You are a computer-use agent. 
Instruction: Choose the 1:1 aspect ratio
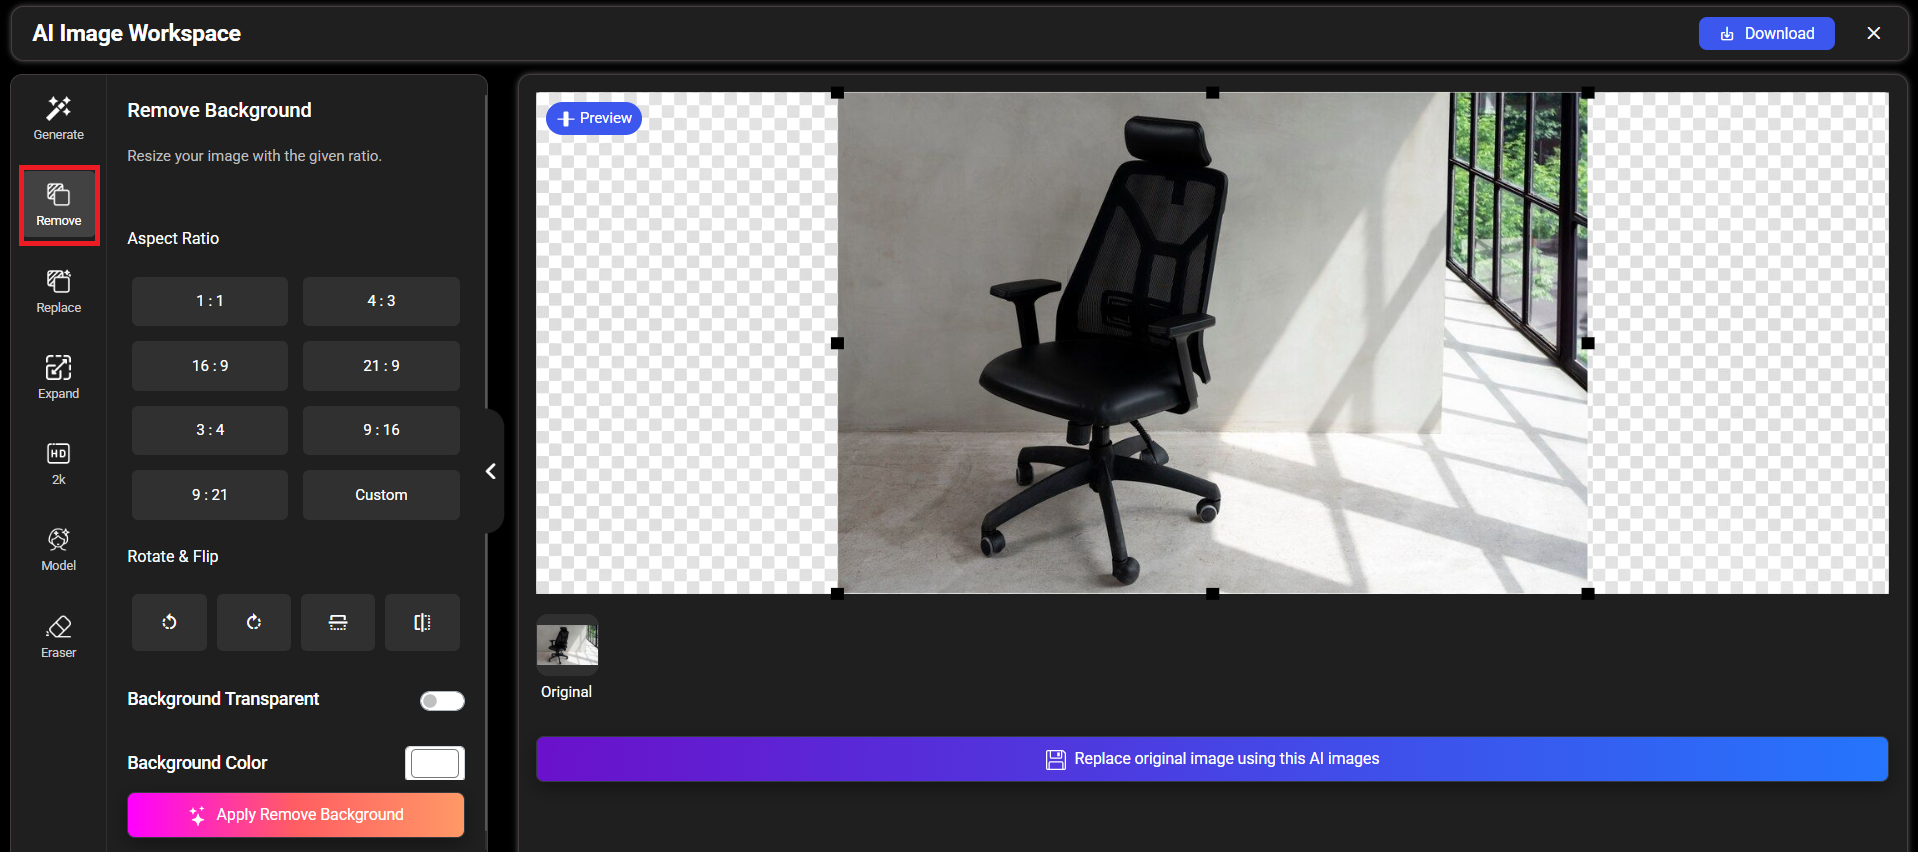click(210, 301)
